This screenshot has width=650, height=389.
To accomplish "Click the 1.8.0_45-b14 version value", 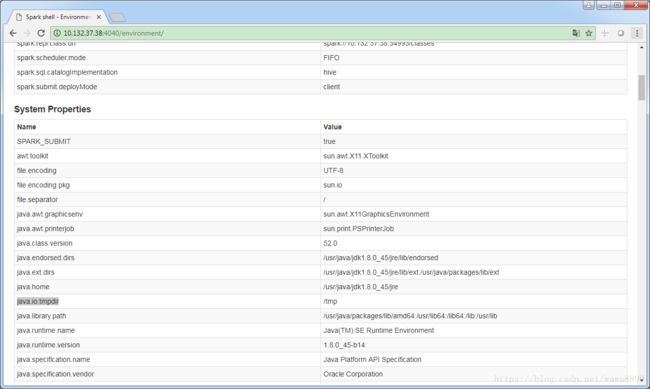I will (344, 345).
